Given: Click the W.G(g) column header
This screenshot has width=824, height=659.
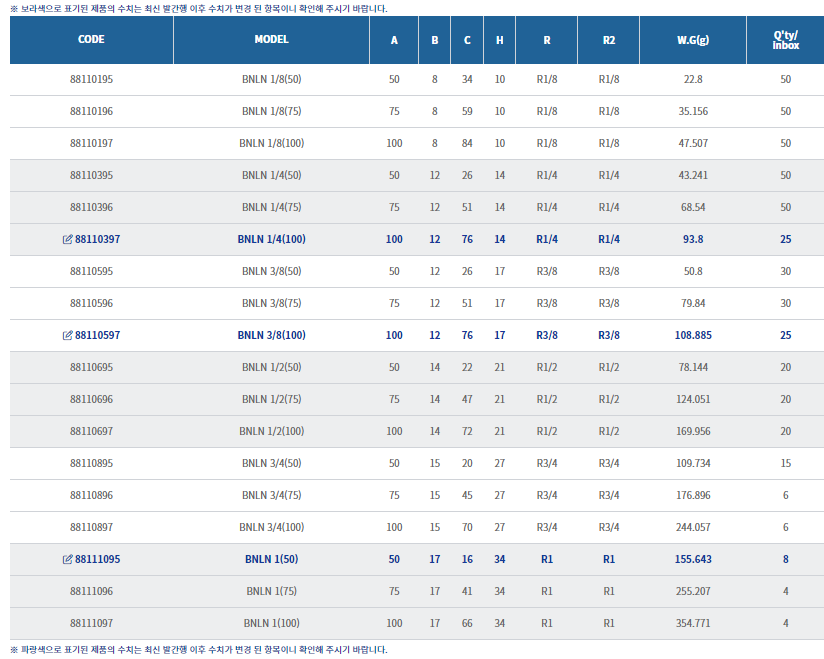Looking at the screenshot, I should point(692,41).
